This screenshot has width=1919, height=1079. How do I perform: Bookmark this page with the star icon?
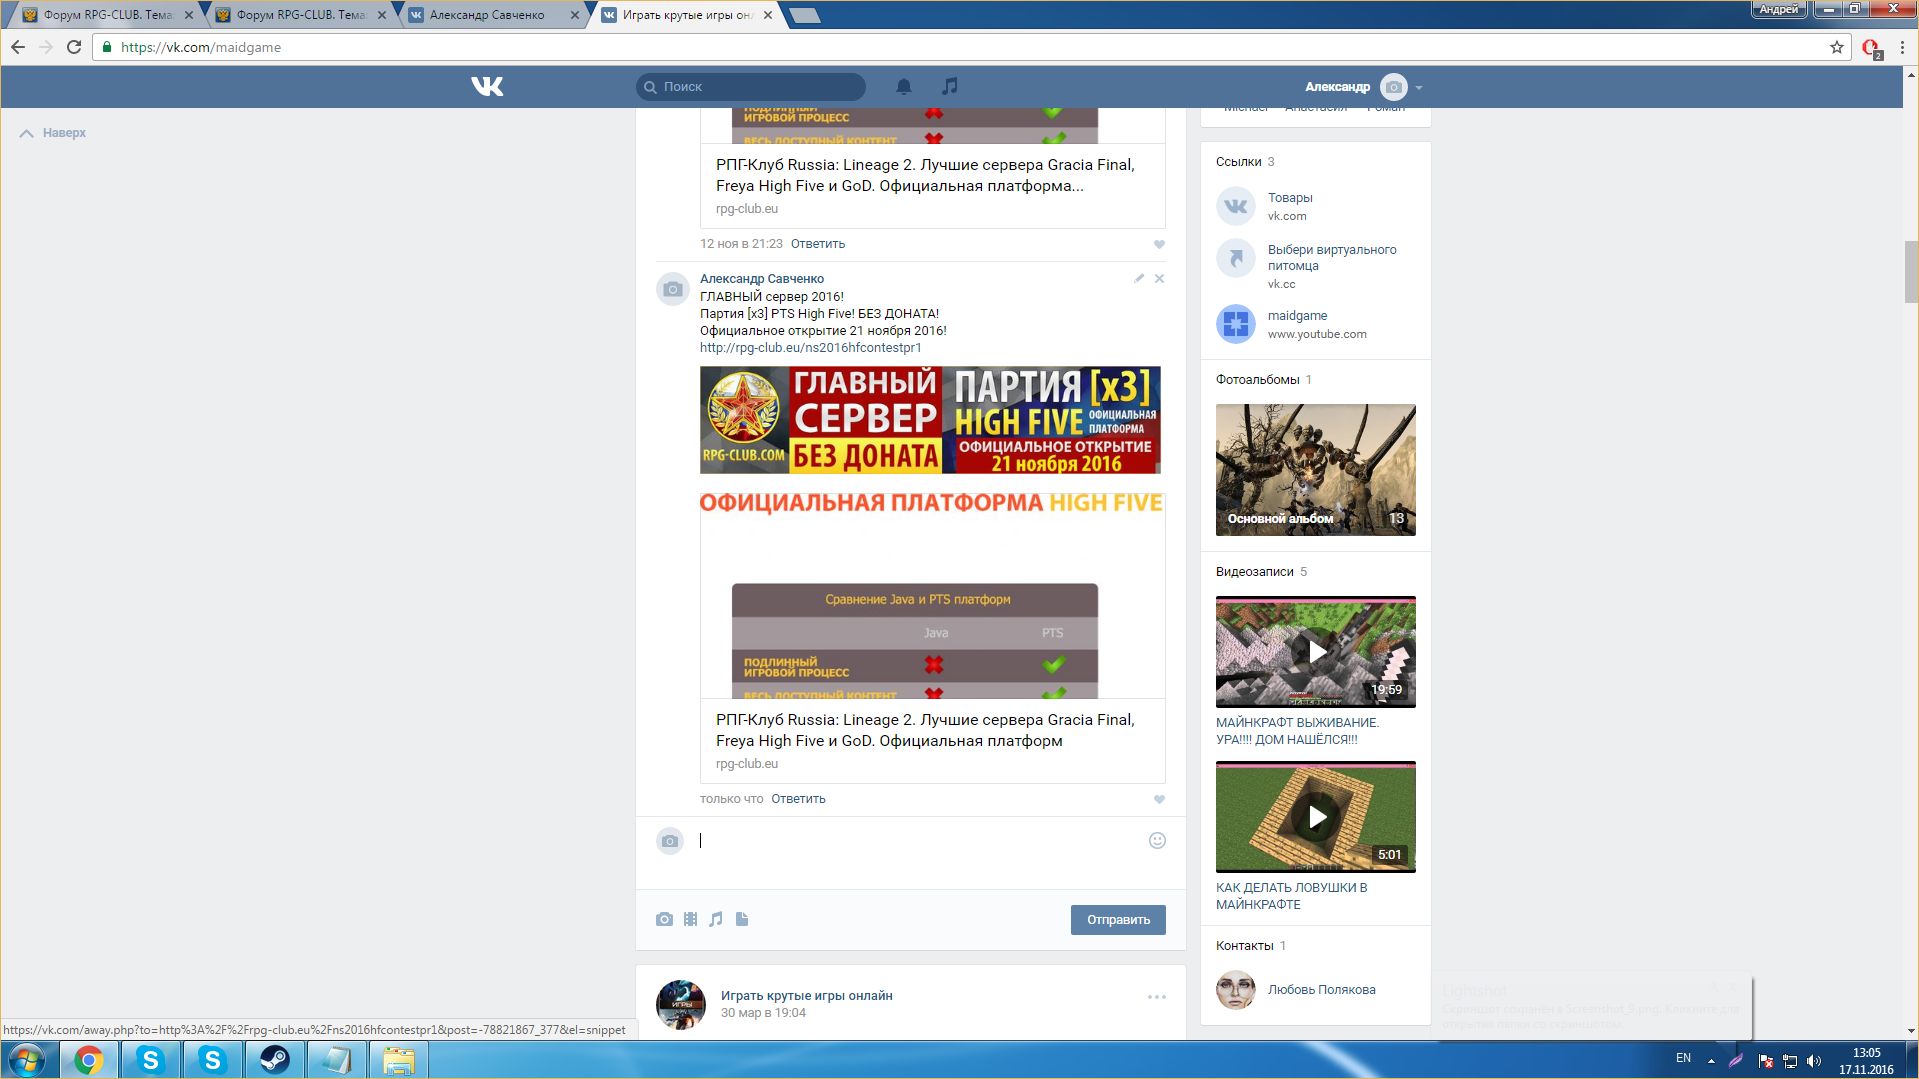tap(1837, 47)
